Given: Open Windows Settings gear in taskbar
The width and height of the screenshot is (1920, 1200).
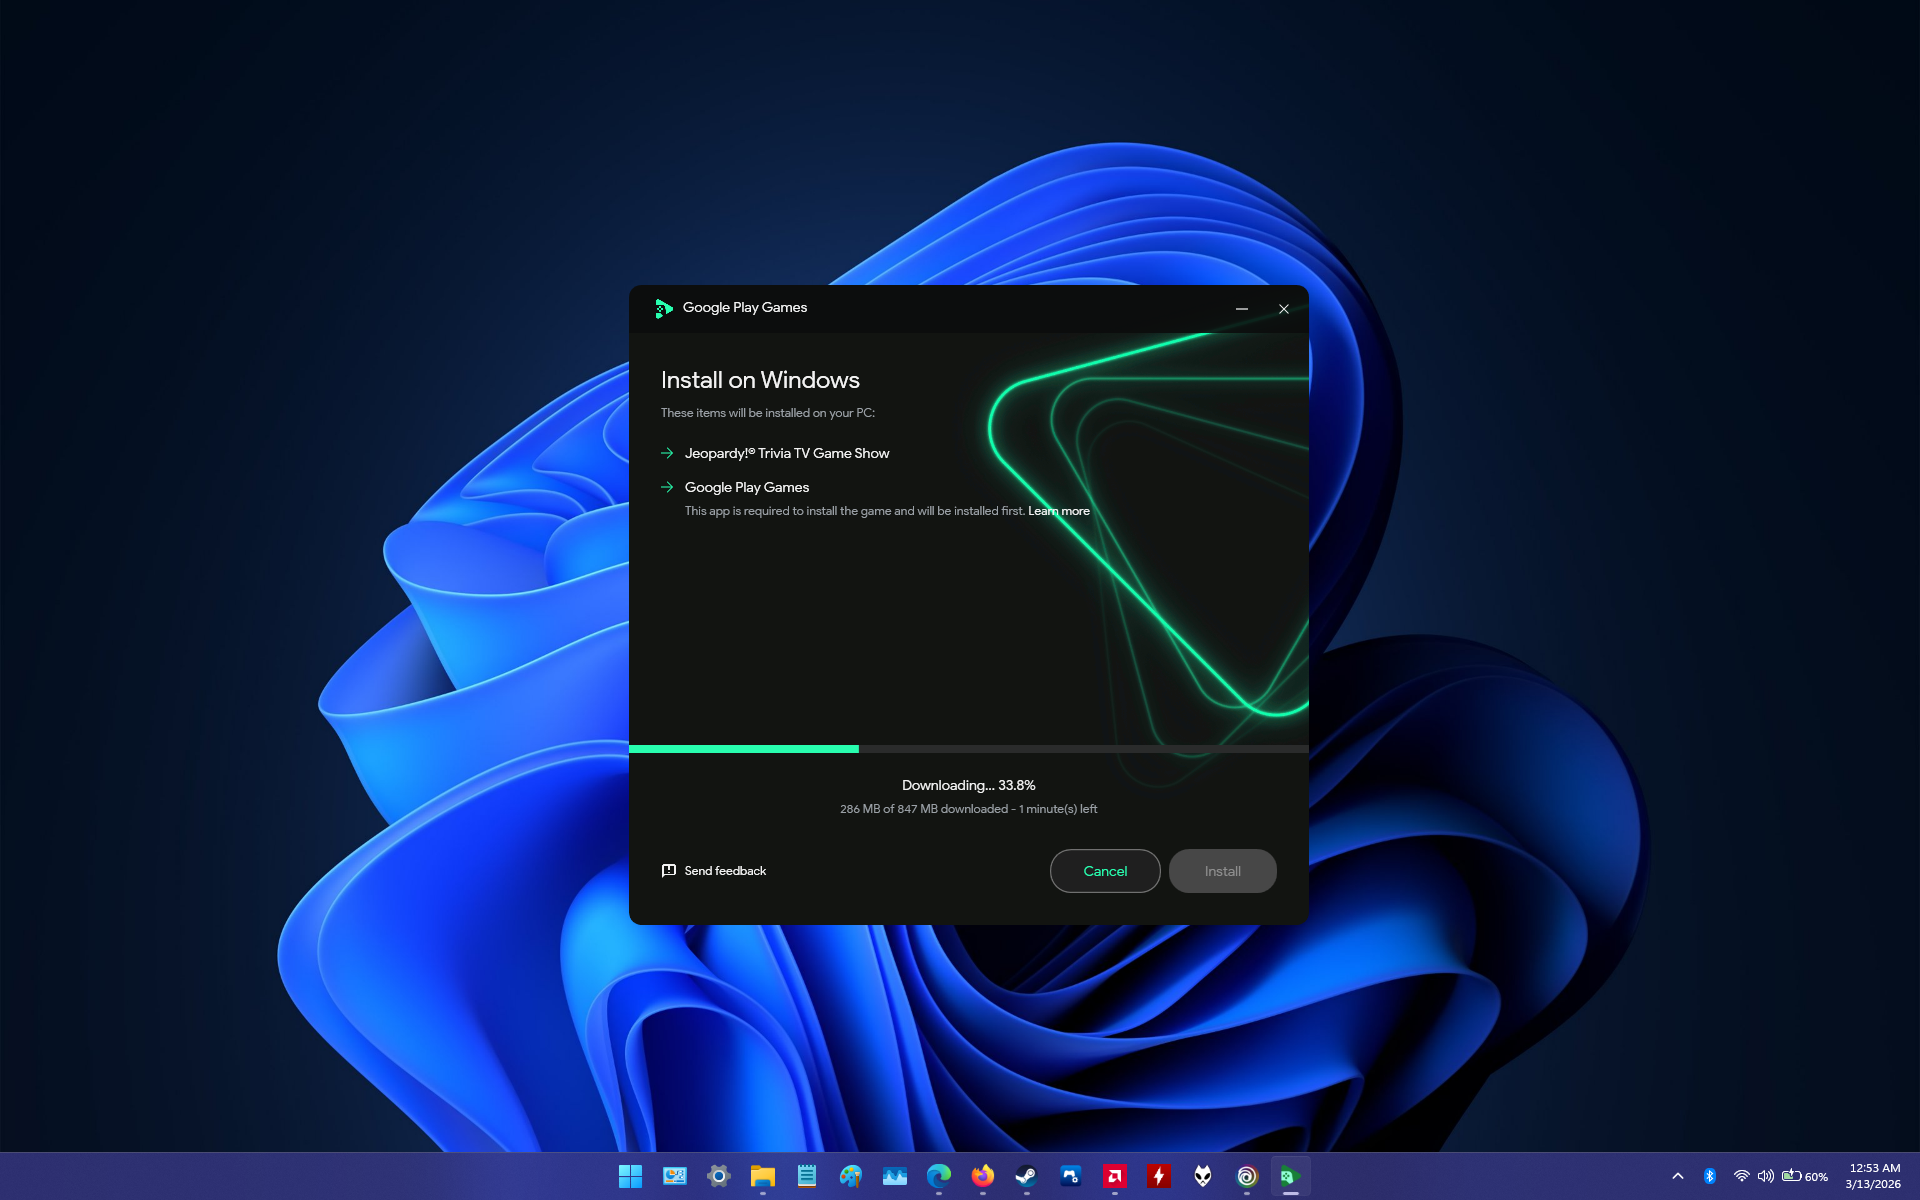Looking at the screenshot, I should coord(718,1176).
